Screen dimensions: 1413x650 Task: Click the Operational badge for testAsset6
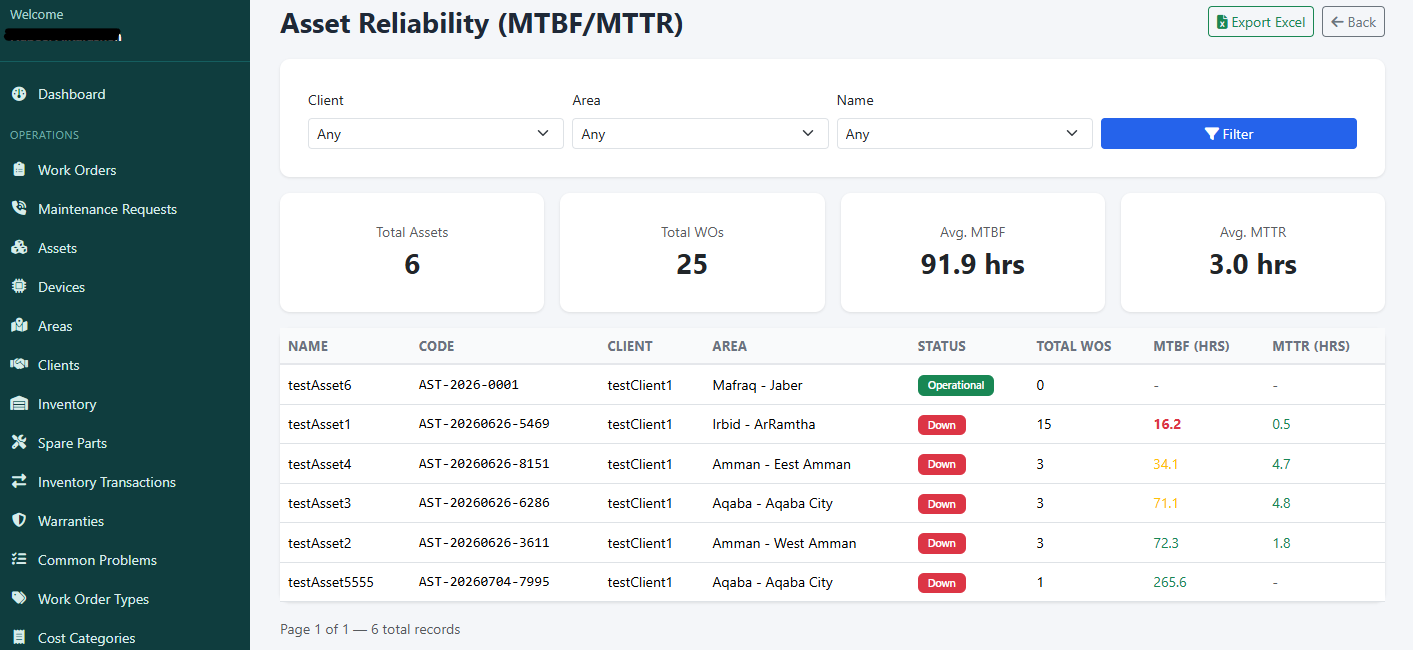(x=956, y=385)
